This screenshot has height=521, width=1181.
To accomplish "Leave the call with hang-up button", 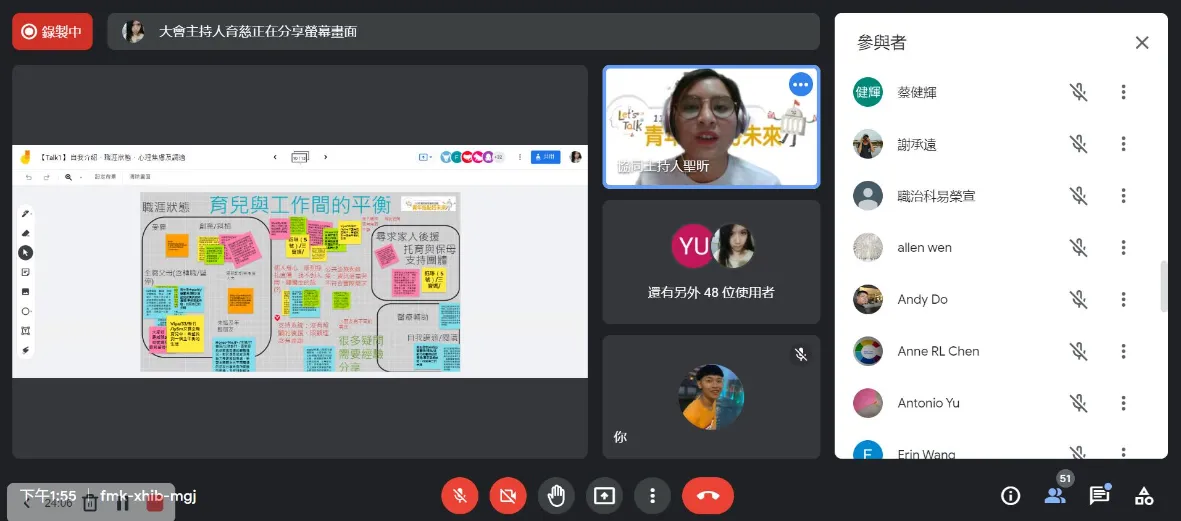I will pos(708,495).
